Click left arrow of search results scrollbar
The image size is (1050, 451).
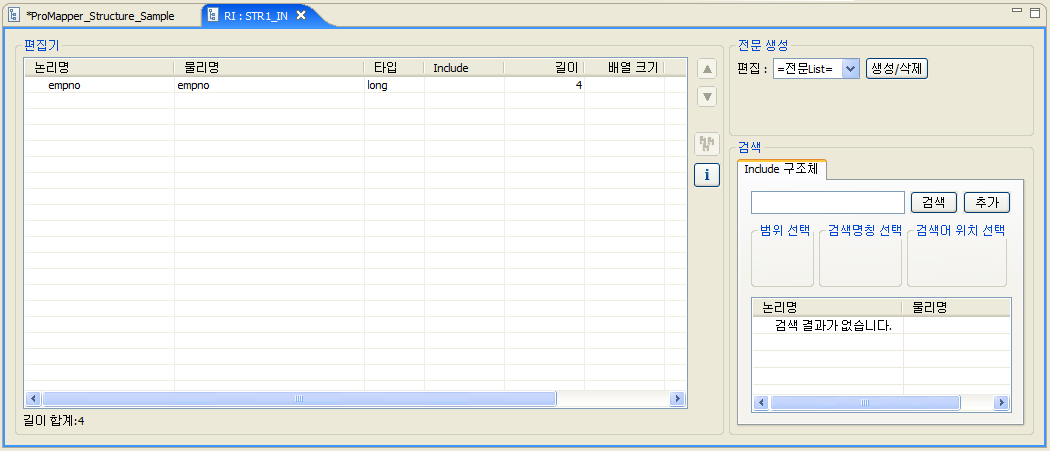coord(761,403)
